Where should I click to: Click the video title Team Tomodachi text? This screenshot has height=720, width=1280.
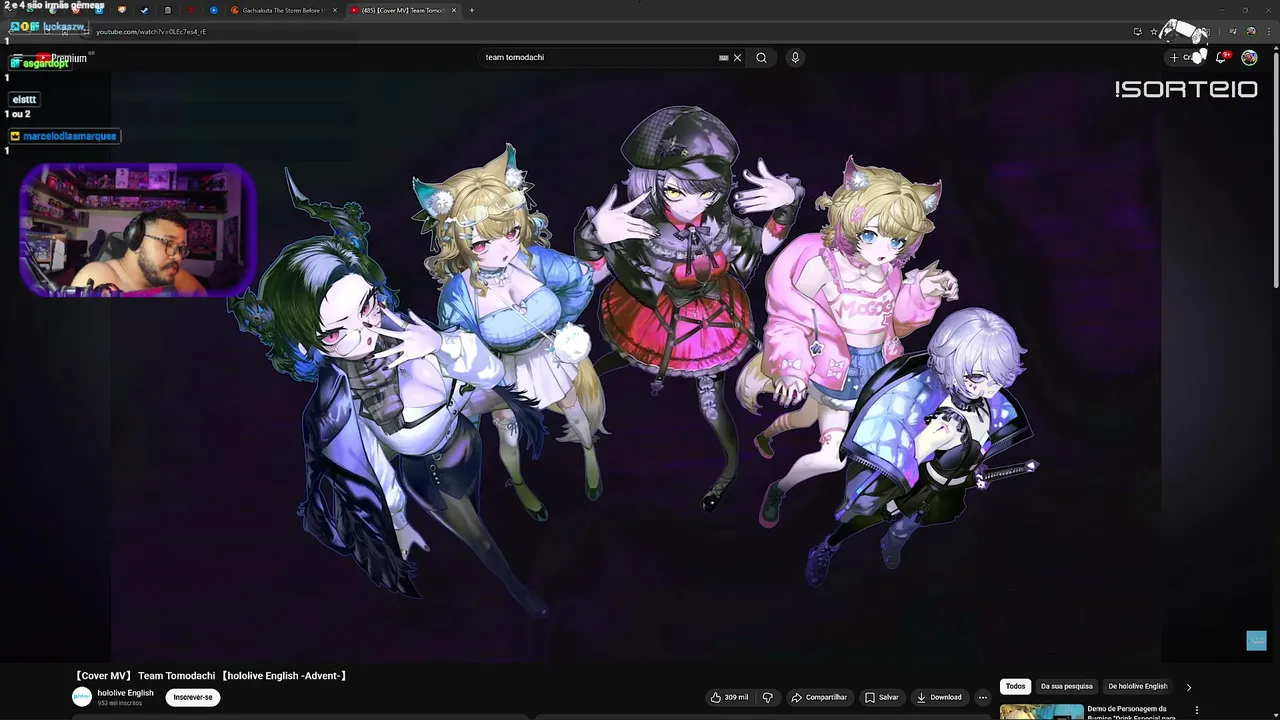click(212, 676)
